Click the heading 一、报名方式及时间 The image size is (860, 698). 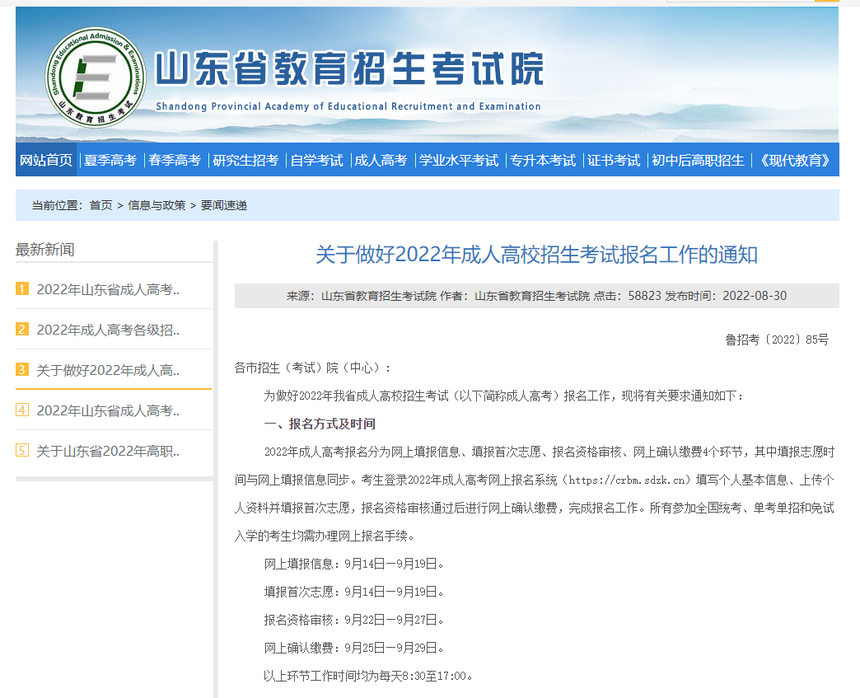click(320, 424)
